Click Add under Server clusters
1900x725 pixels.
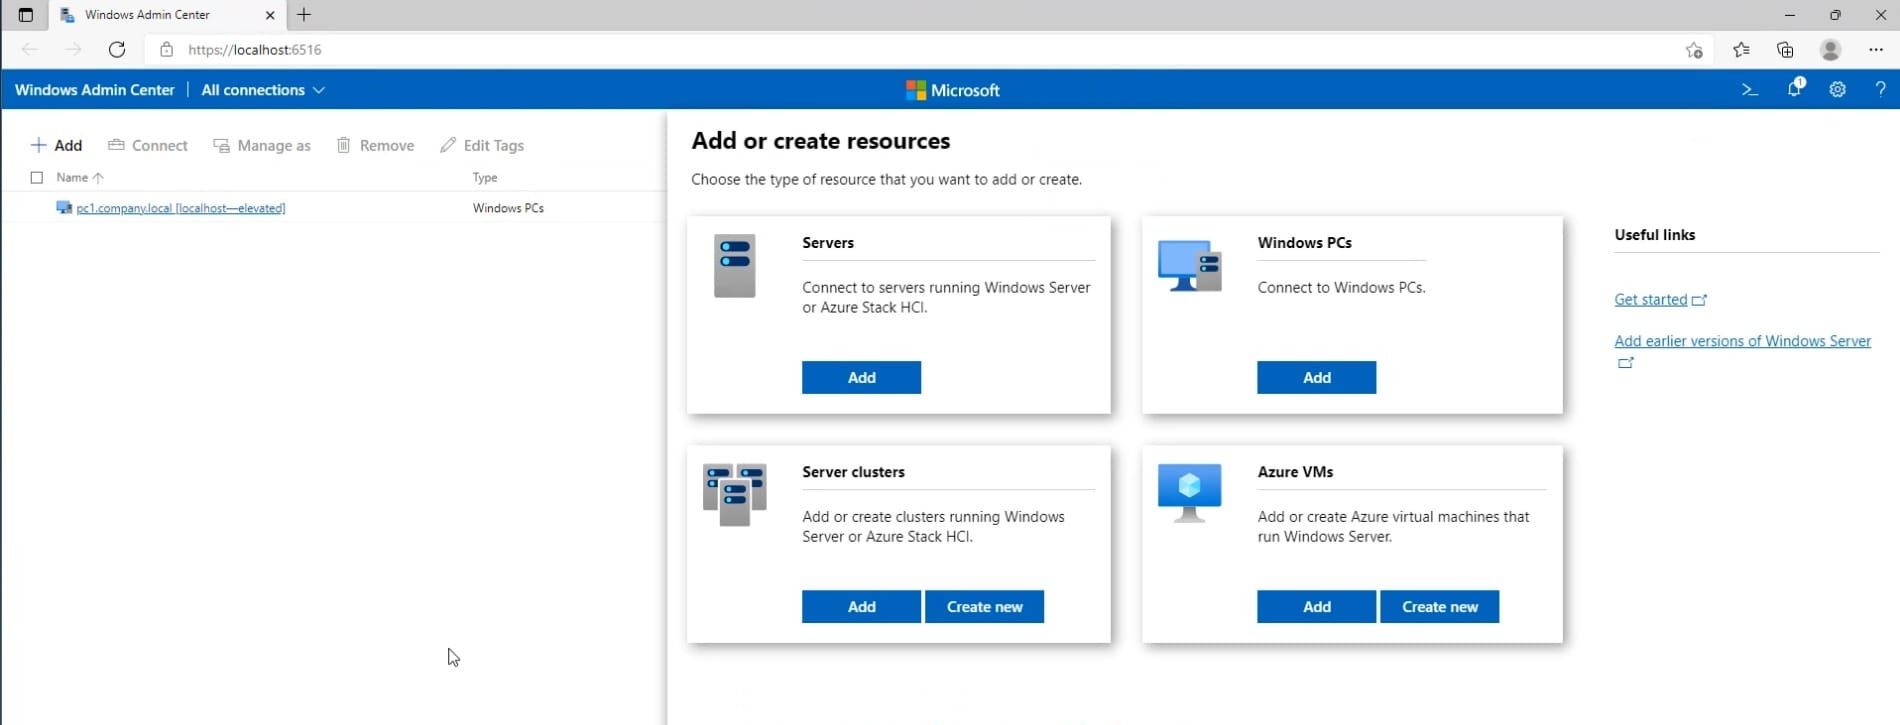pos(861,606)
